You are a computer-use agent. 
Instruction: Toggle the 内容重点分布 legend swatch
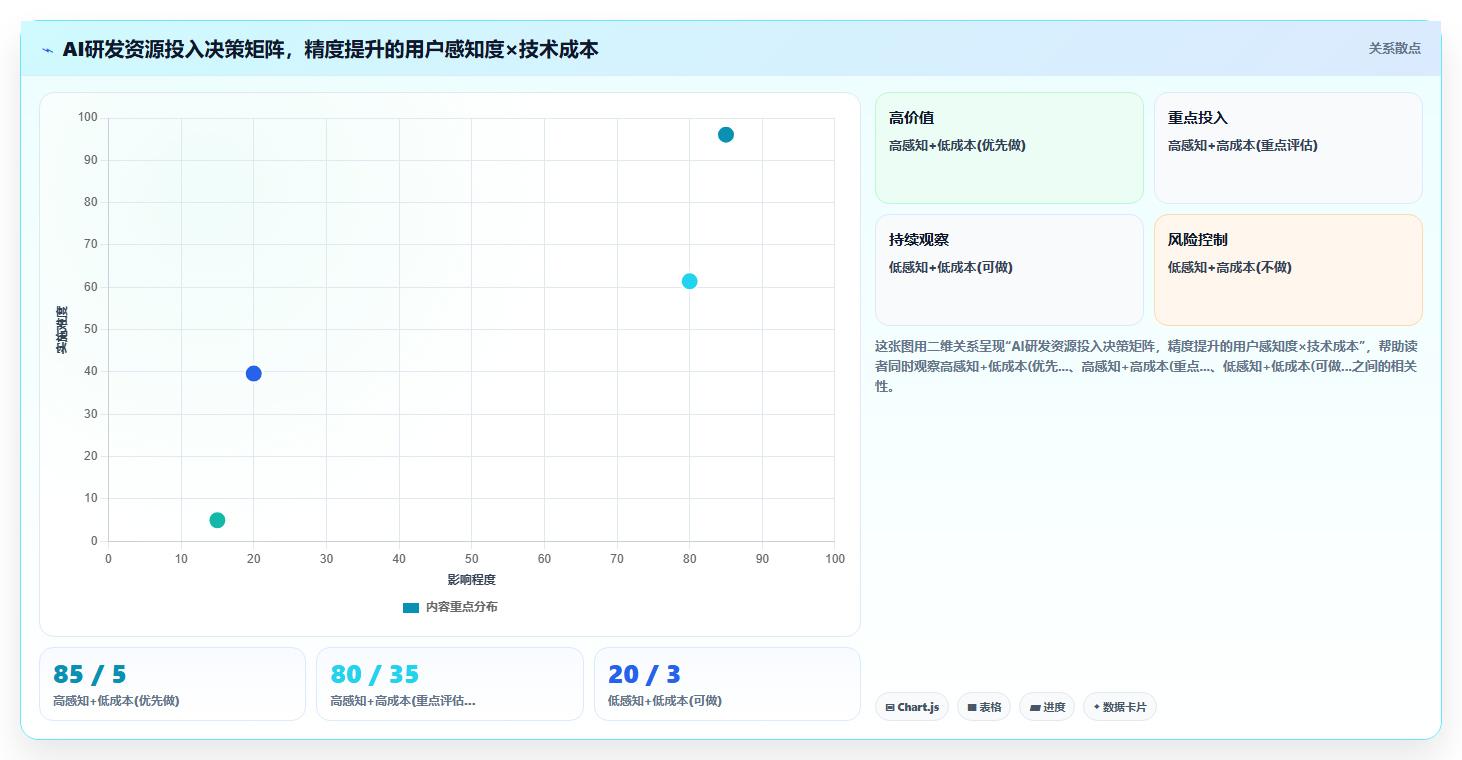tap(411, 608)
